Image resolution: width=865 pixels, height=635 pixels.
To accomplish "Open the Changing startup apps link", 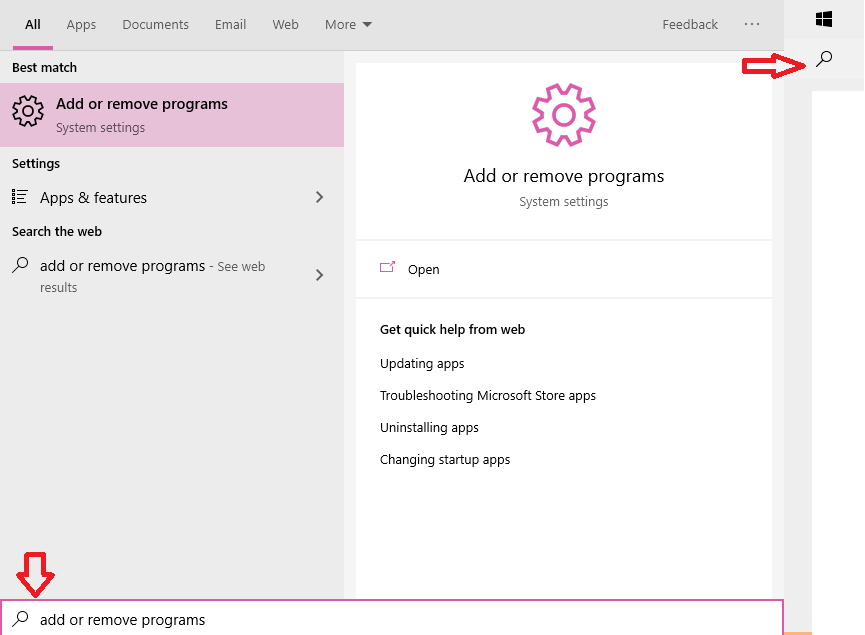I will pyautogui.click(x=445, y=460).
